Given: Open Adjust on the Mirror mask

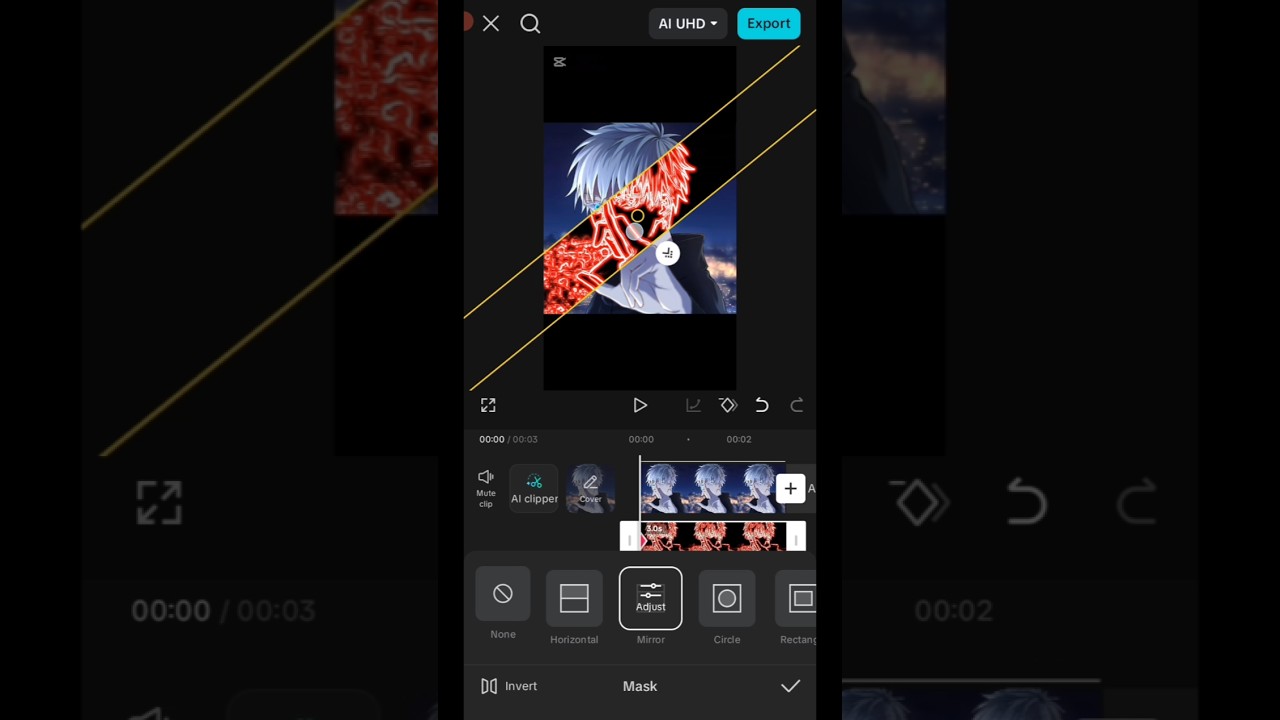Looking at the screenshot, I should (651, 599).
